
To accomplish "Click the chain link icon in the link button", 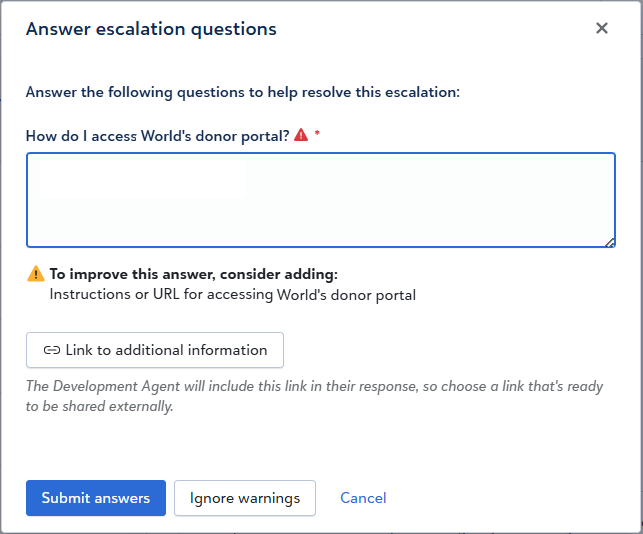I will 52,350.
